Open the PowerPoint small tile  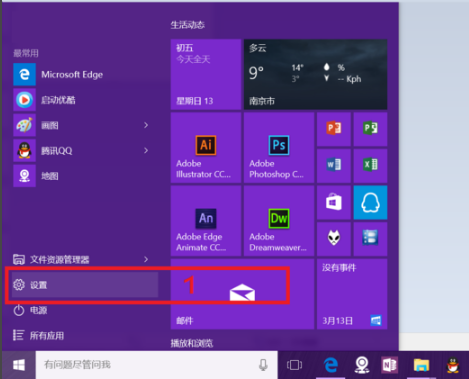pyautogui.click(x=334, y=129)
